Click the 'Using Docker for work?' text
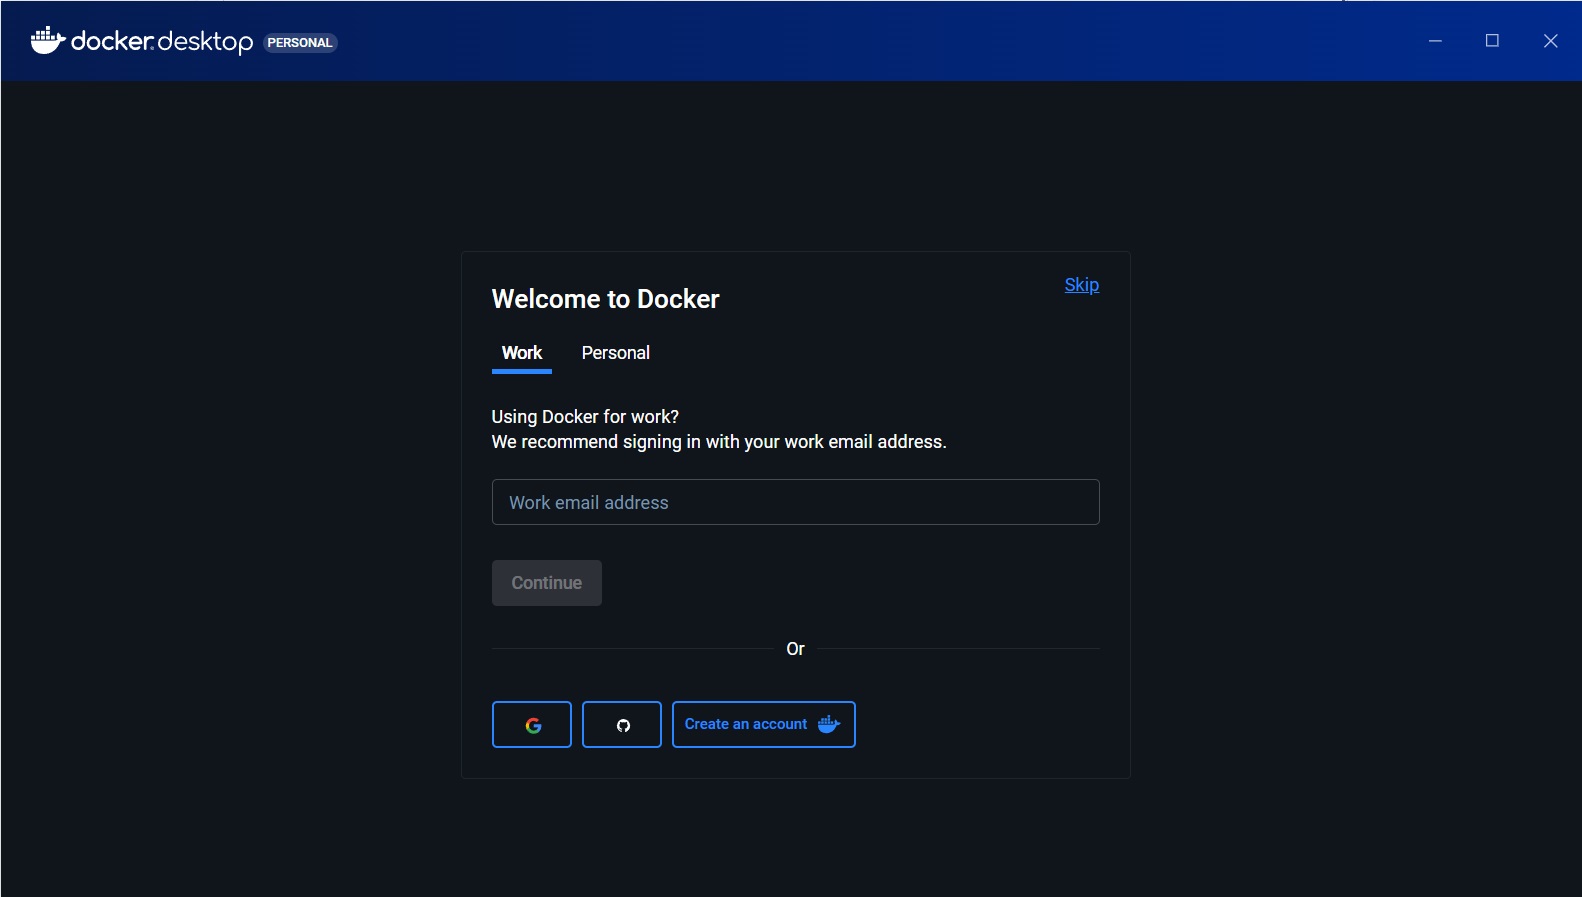This screenshot has width=1582, height=897. coord(585,417)
